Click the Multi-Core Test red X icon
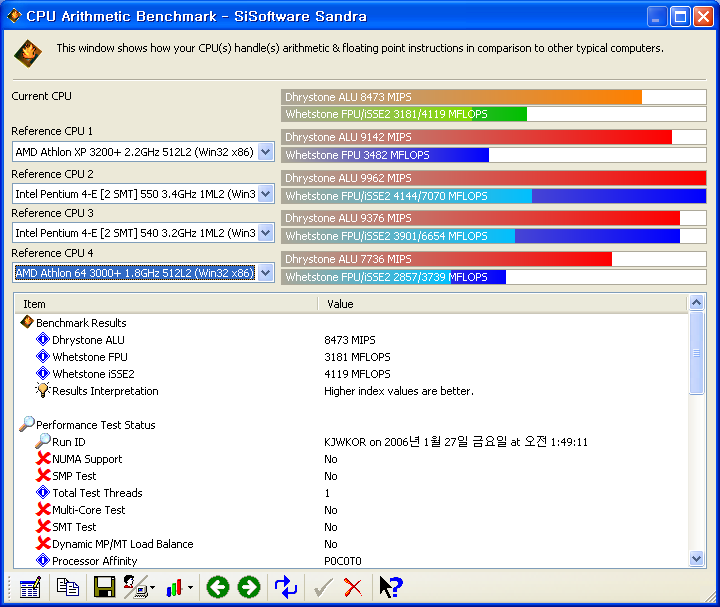Image resolution: width=720 pixels, height=607 pixels. coord(43,509)
